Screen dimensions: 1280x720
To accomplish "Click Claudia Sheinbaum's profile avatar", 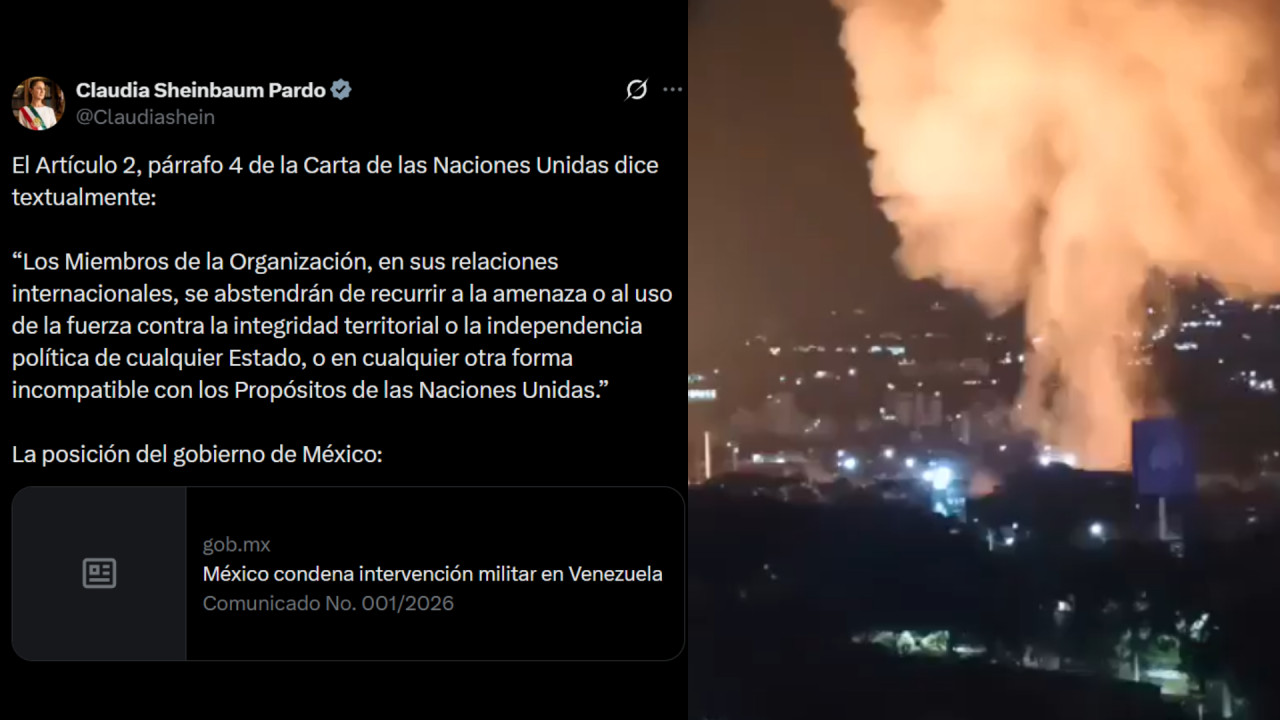I will (38, 103).
